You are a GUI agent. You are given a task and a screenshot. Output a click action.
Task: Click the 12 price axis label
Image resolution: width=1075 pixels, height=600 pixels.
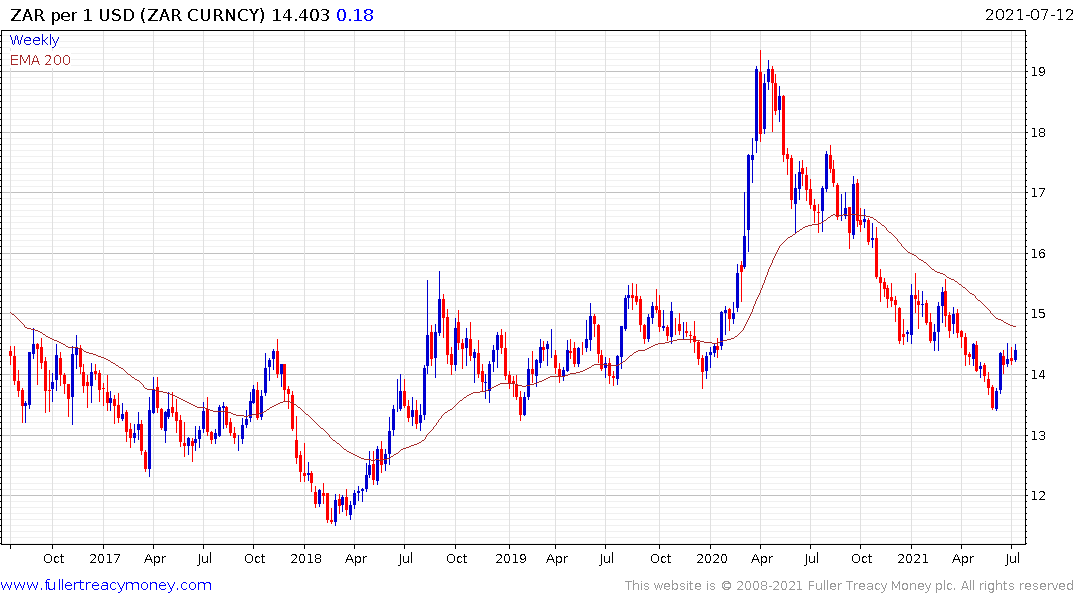[1037, 496]
